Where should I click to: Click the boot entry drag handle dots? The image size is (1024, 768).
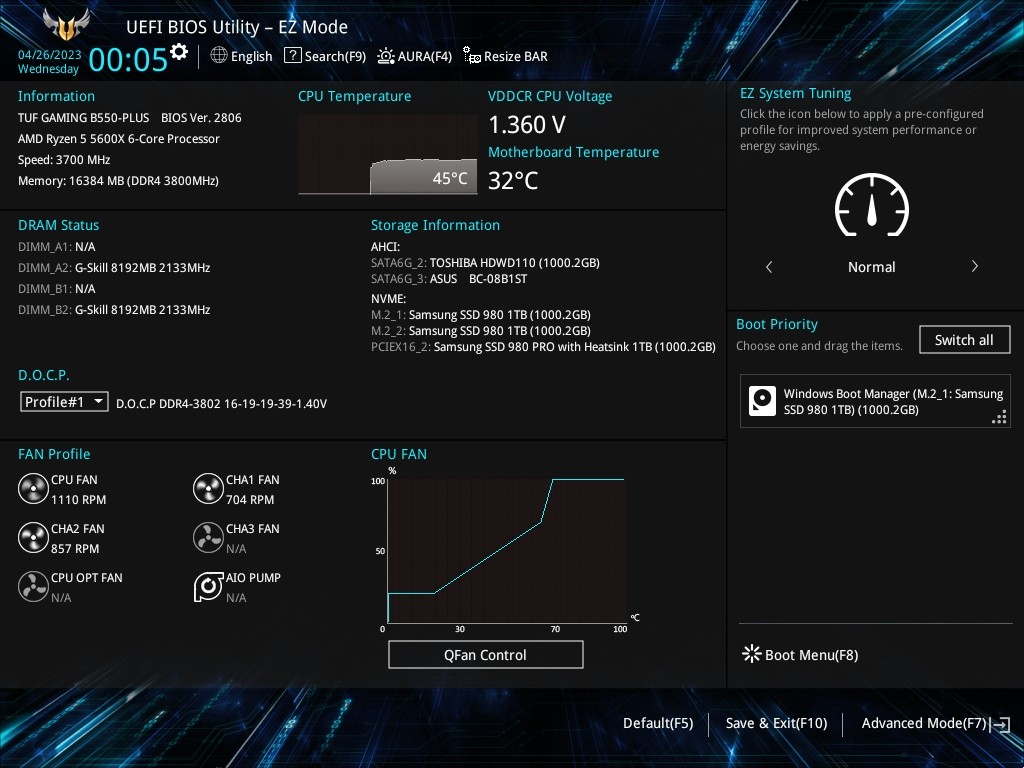(999, 417)
